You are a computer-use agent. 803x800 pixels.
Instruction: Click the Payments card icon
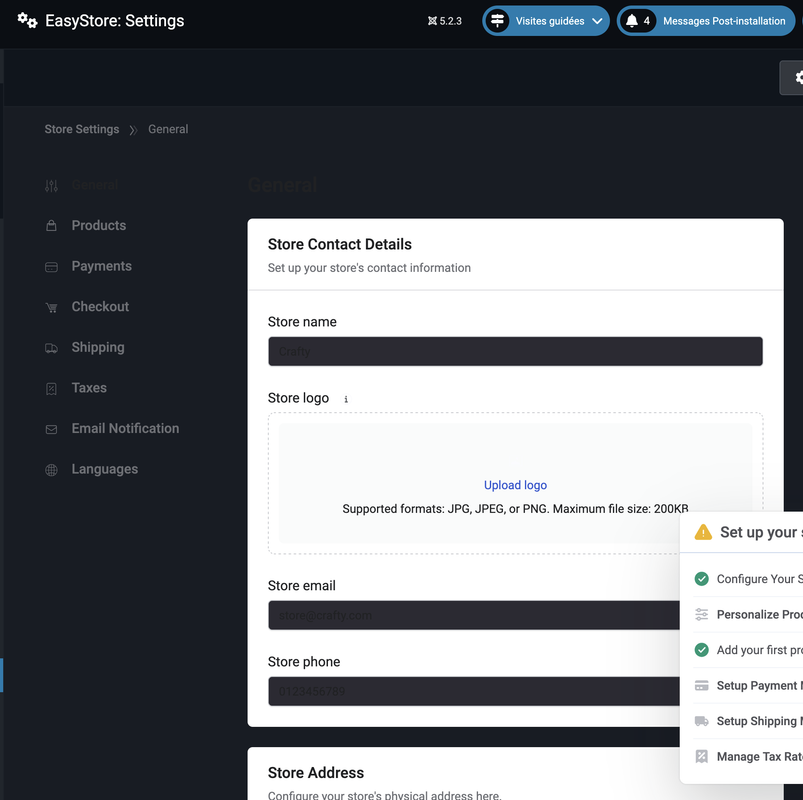click(51, 267)
